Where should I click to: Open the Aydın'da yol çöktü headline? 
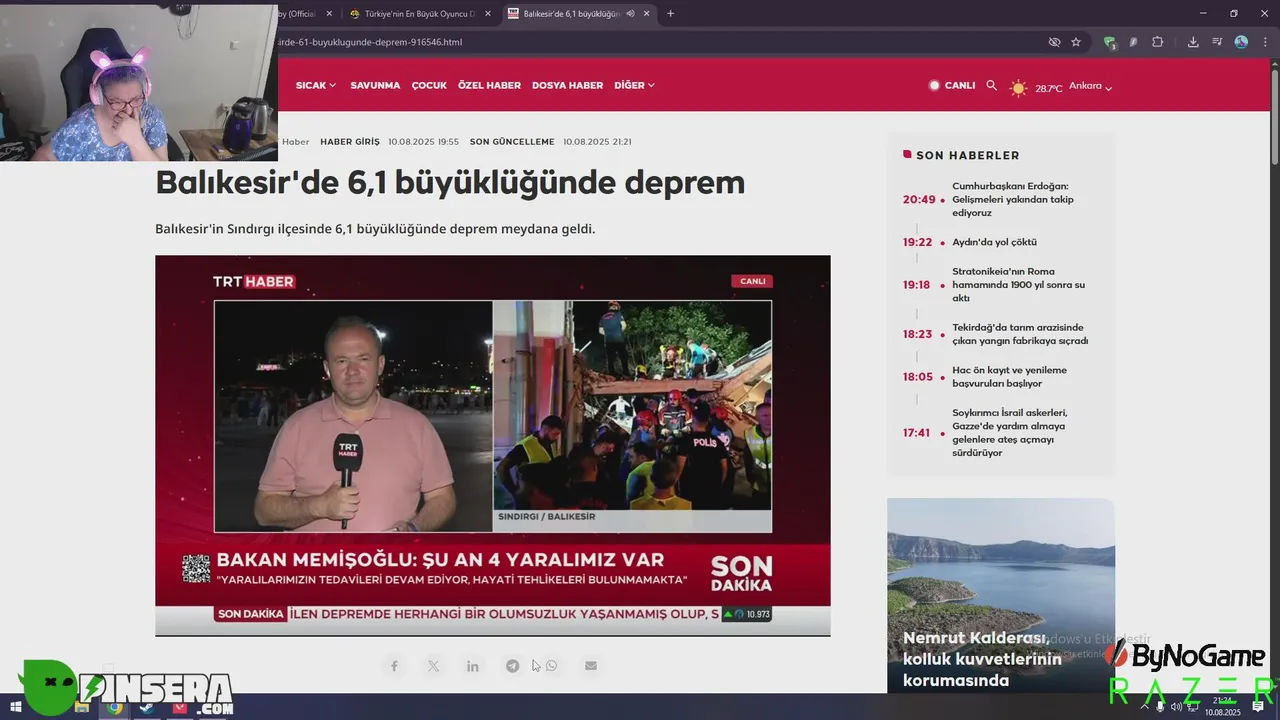pyautogui.click(x=994, y=242)
